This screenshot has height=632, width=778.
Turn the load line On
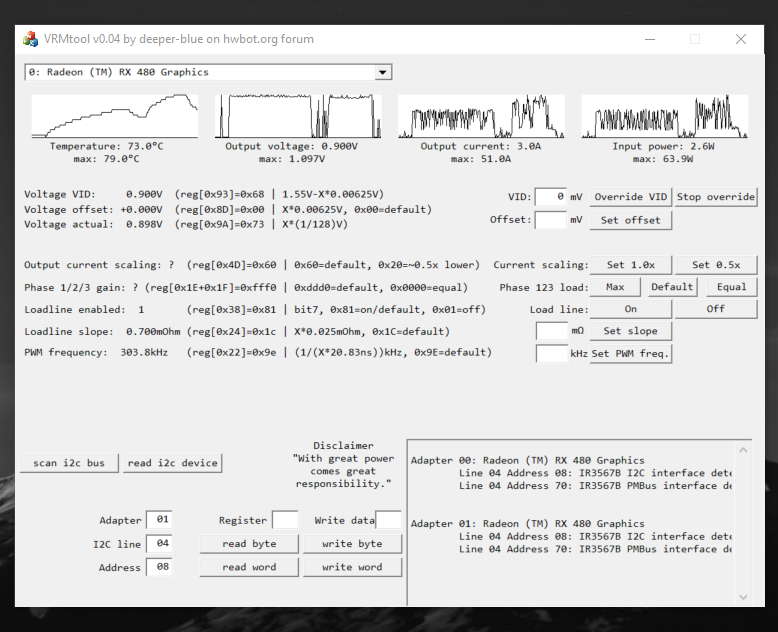pyautogui.click(x=631, y=309)
